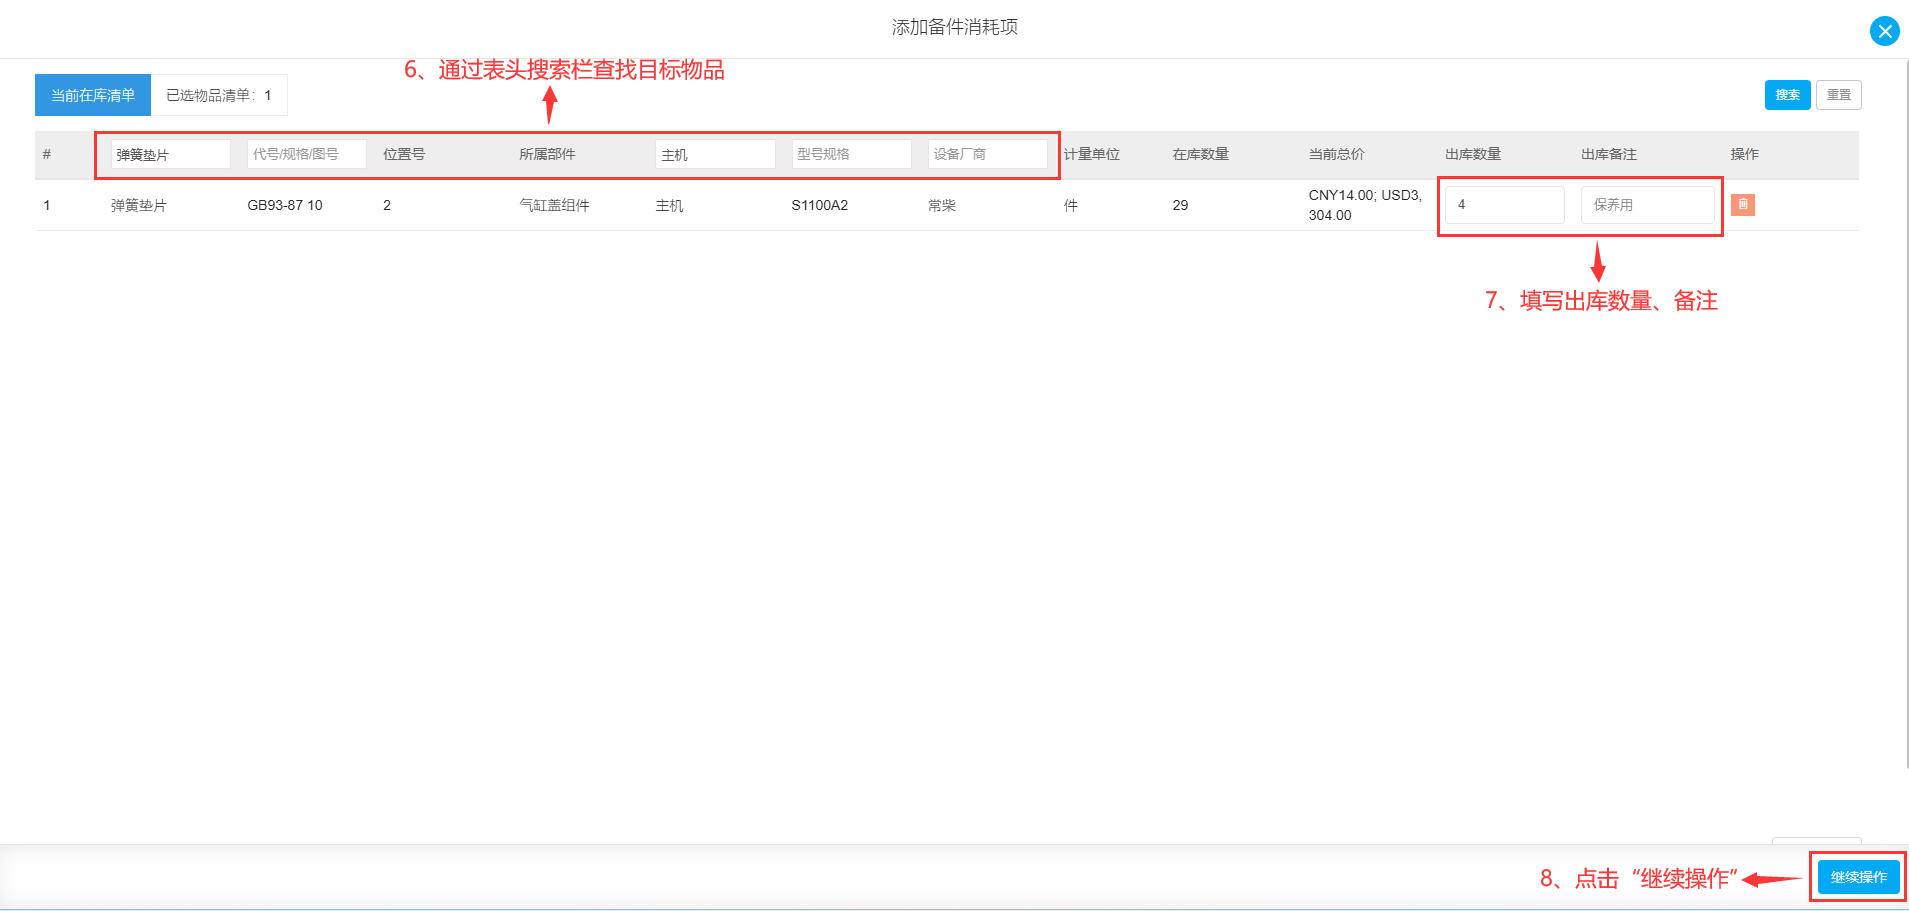Select the GB93-87 10 cell
Screen dimensions: 1909x911
(285, 205)
